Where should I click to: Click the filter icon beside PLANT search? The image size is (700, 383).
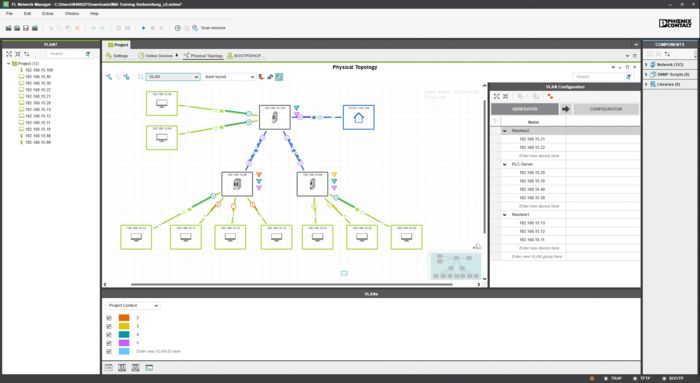88,54
